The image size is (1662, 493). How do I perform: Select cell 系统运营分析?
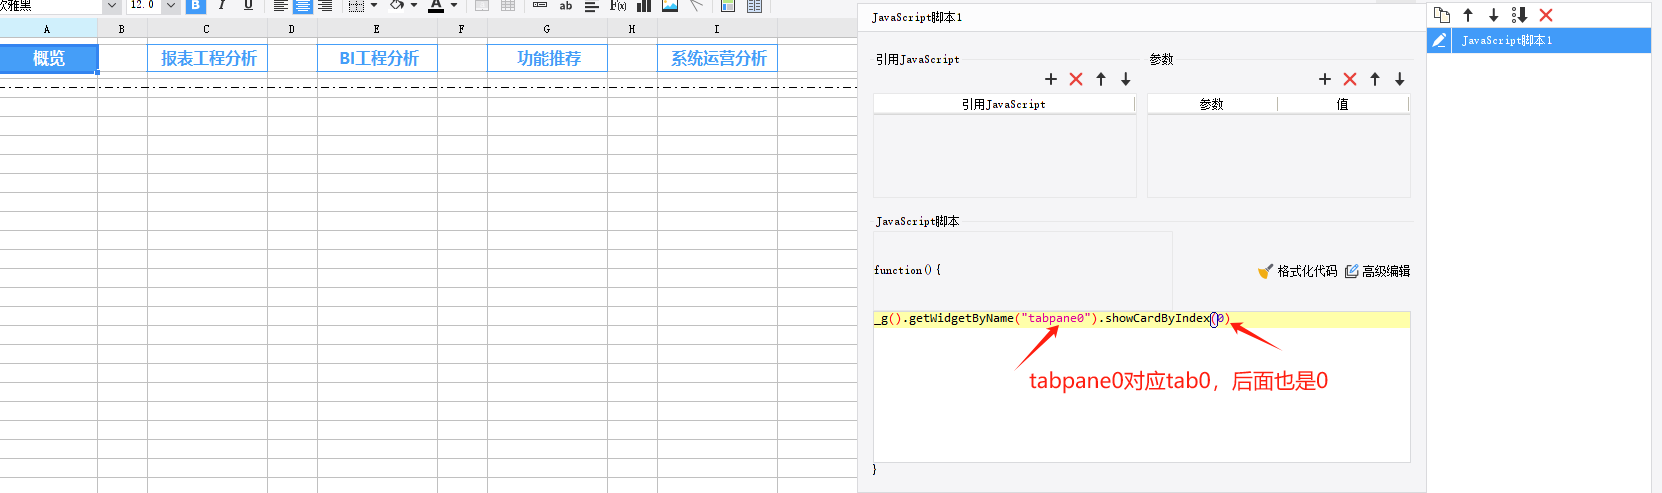click(718, 58)
